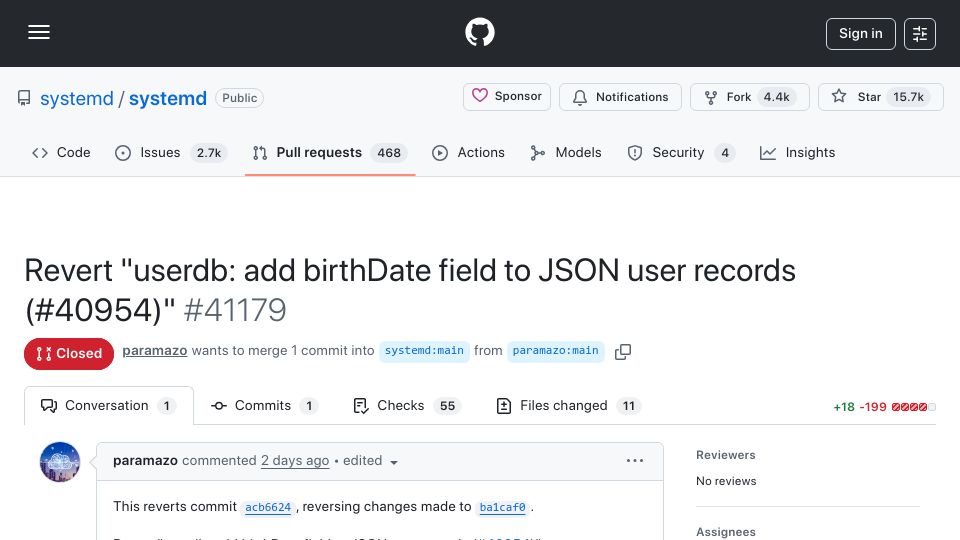Open the Models tab

tap(566, 152)
